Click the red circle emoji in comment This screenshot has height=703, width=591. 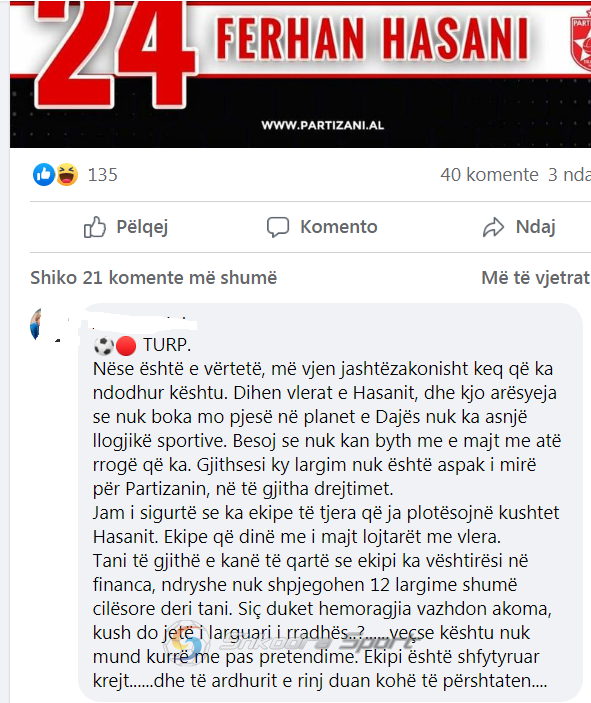tap(126, 346)
